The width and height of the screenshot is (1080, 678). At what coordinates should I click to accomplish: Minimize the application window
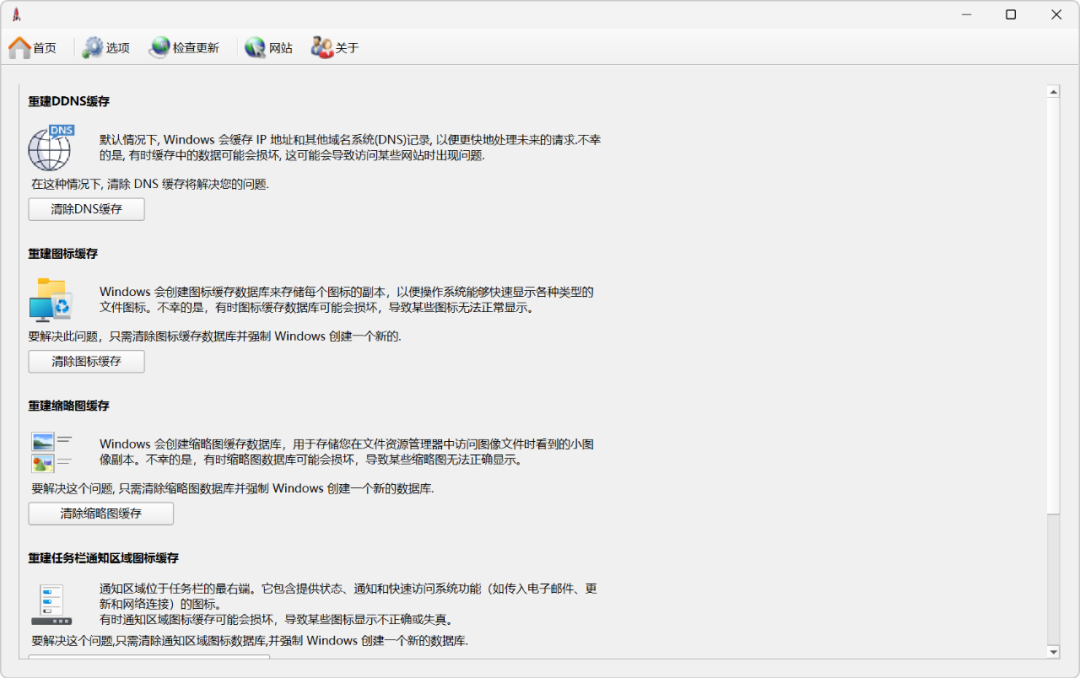click(x=966, y=14)
